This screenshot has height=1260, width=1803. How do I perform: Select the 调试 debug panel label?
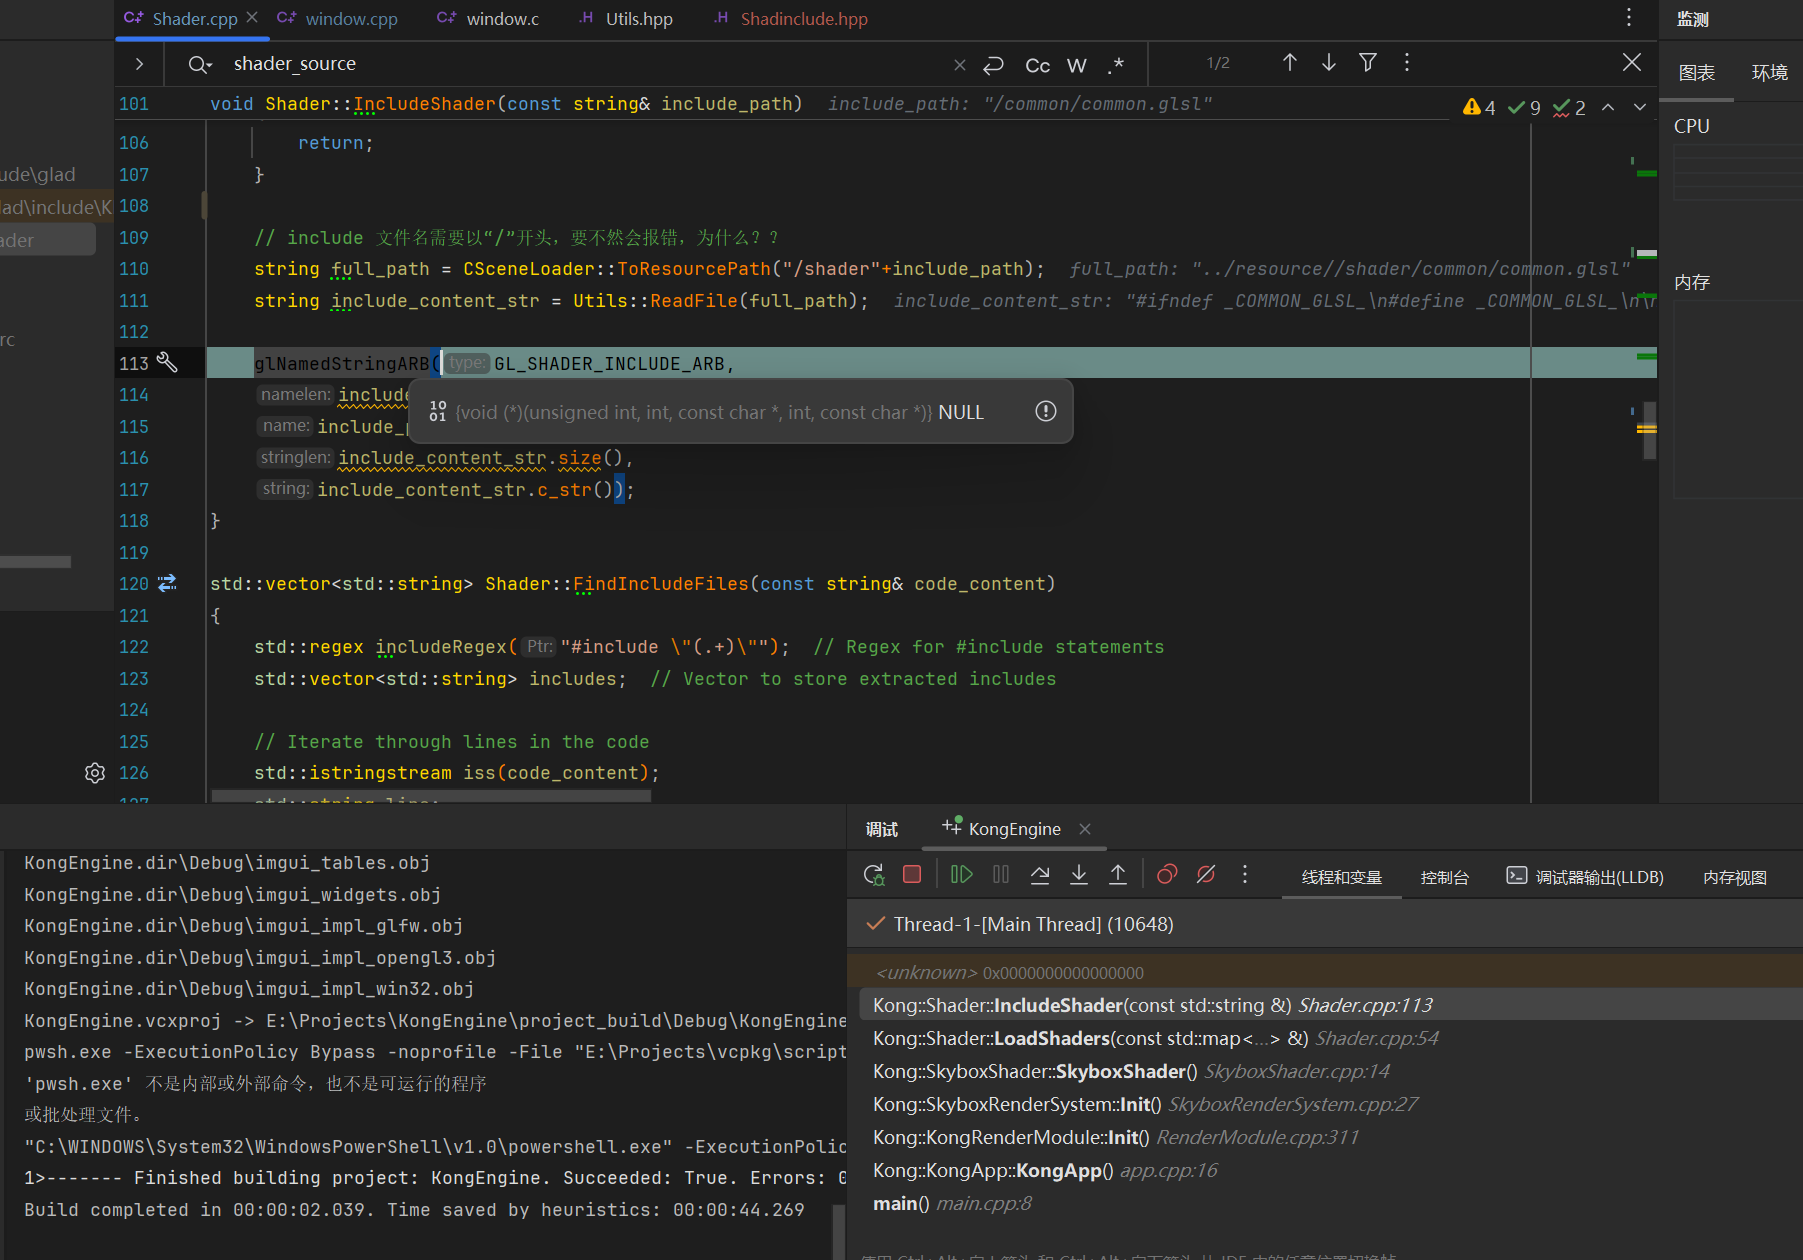coord(882,829)
